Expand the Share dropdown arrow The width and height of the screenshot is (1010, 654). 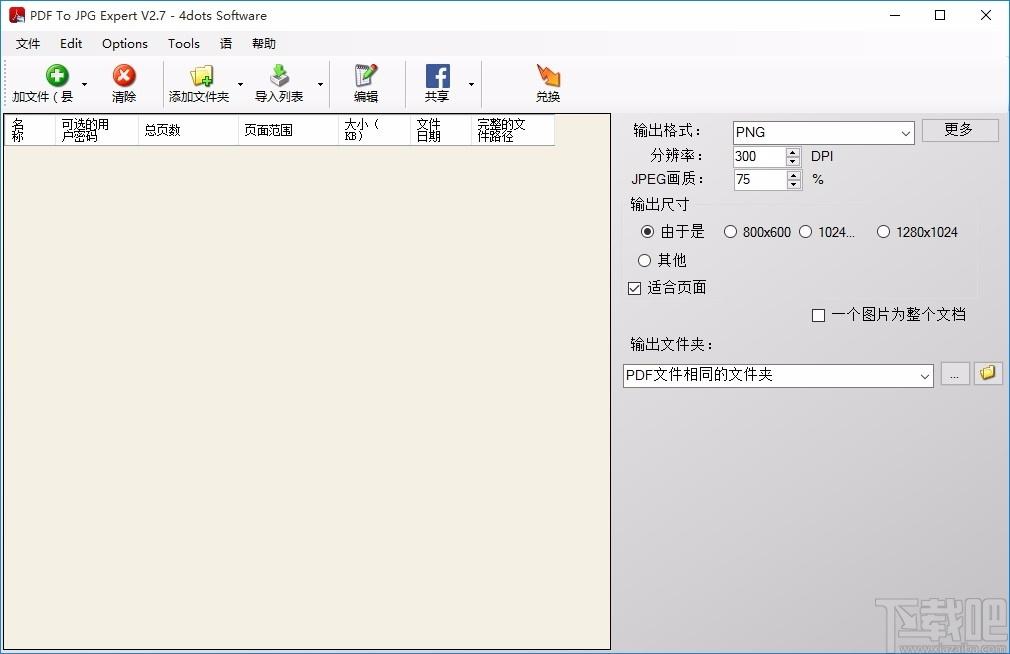(472, 84)
